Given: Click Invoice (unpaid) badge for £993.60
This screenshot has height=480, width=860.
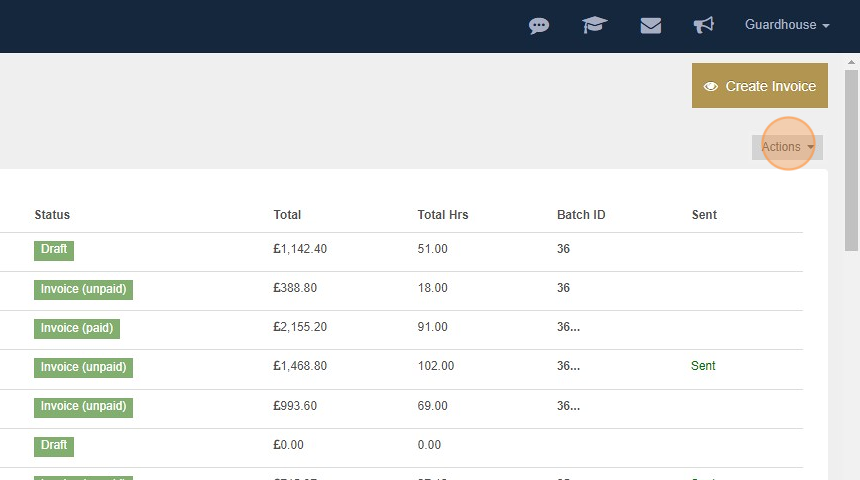Looking at the screenshot, I should tap(83, 406).
